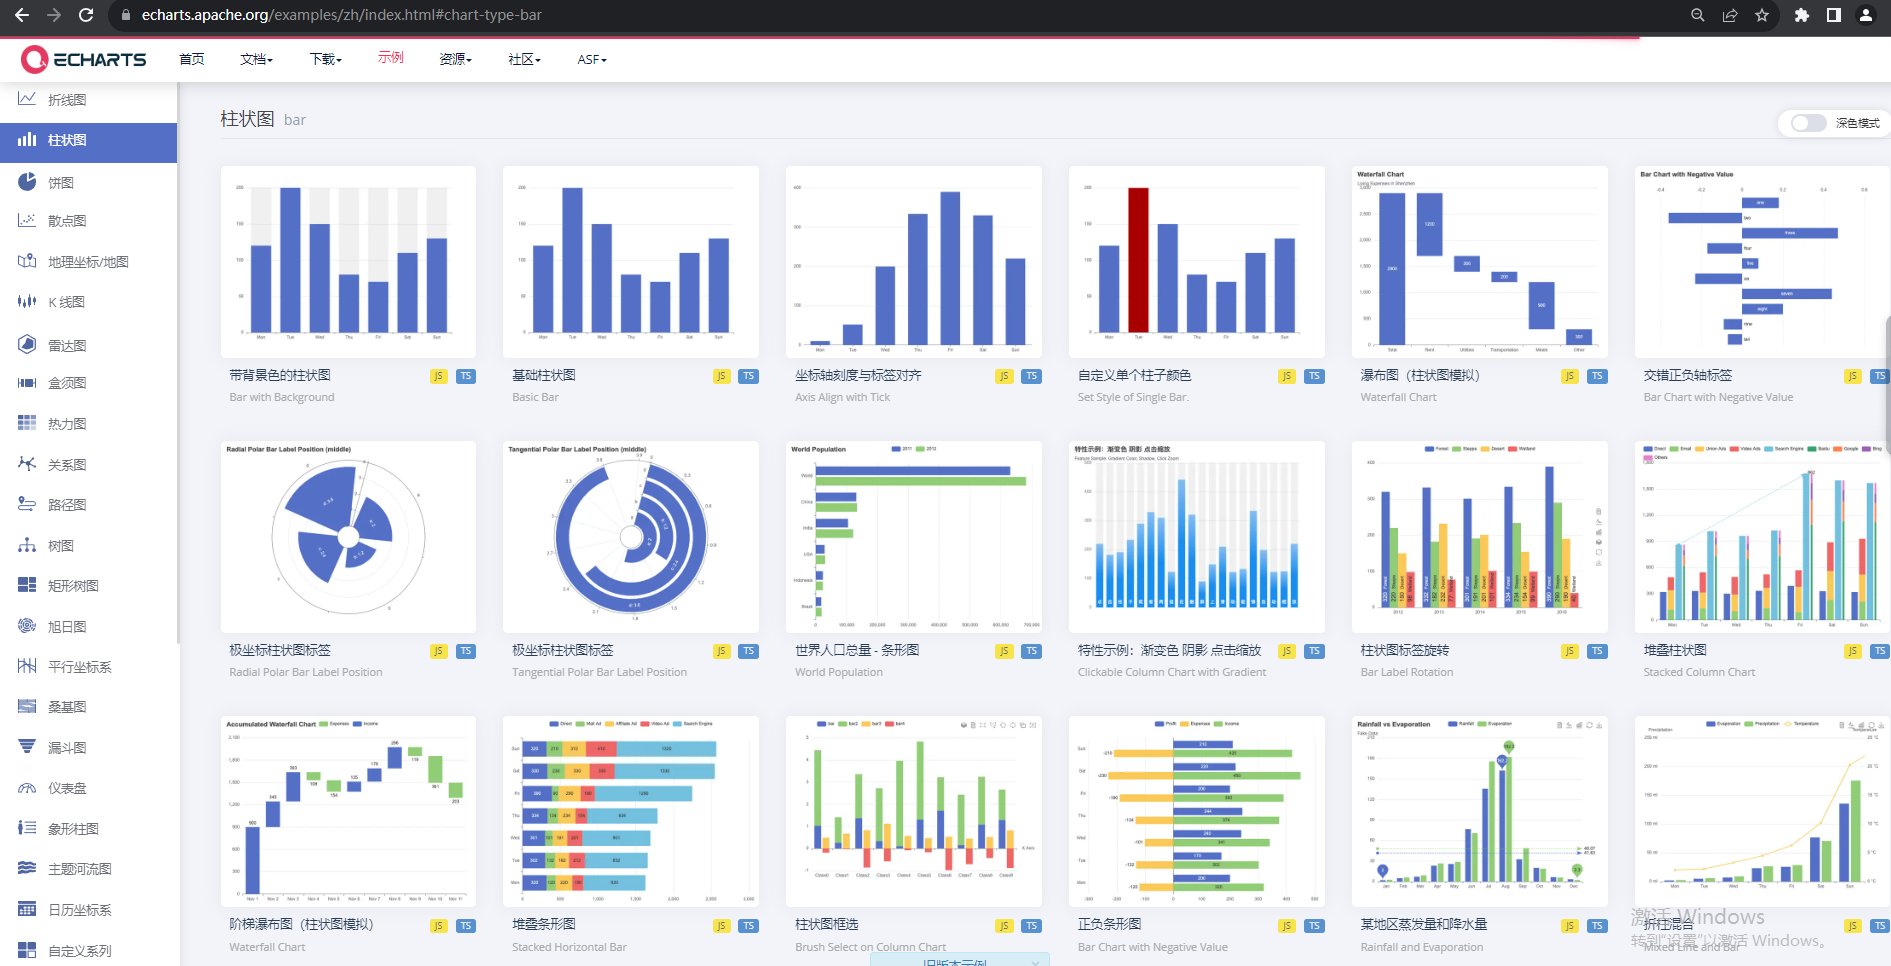
Task: Toggle 深色模式 dark mode switch
Action: coord(1808,123)
